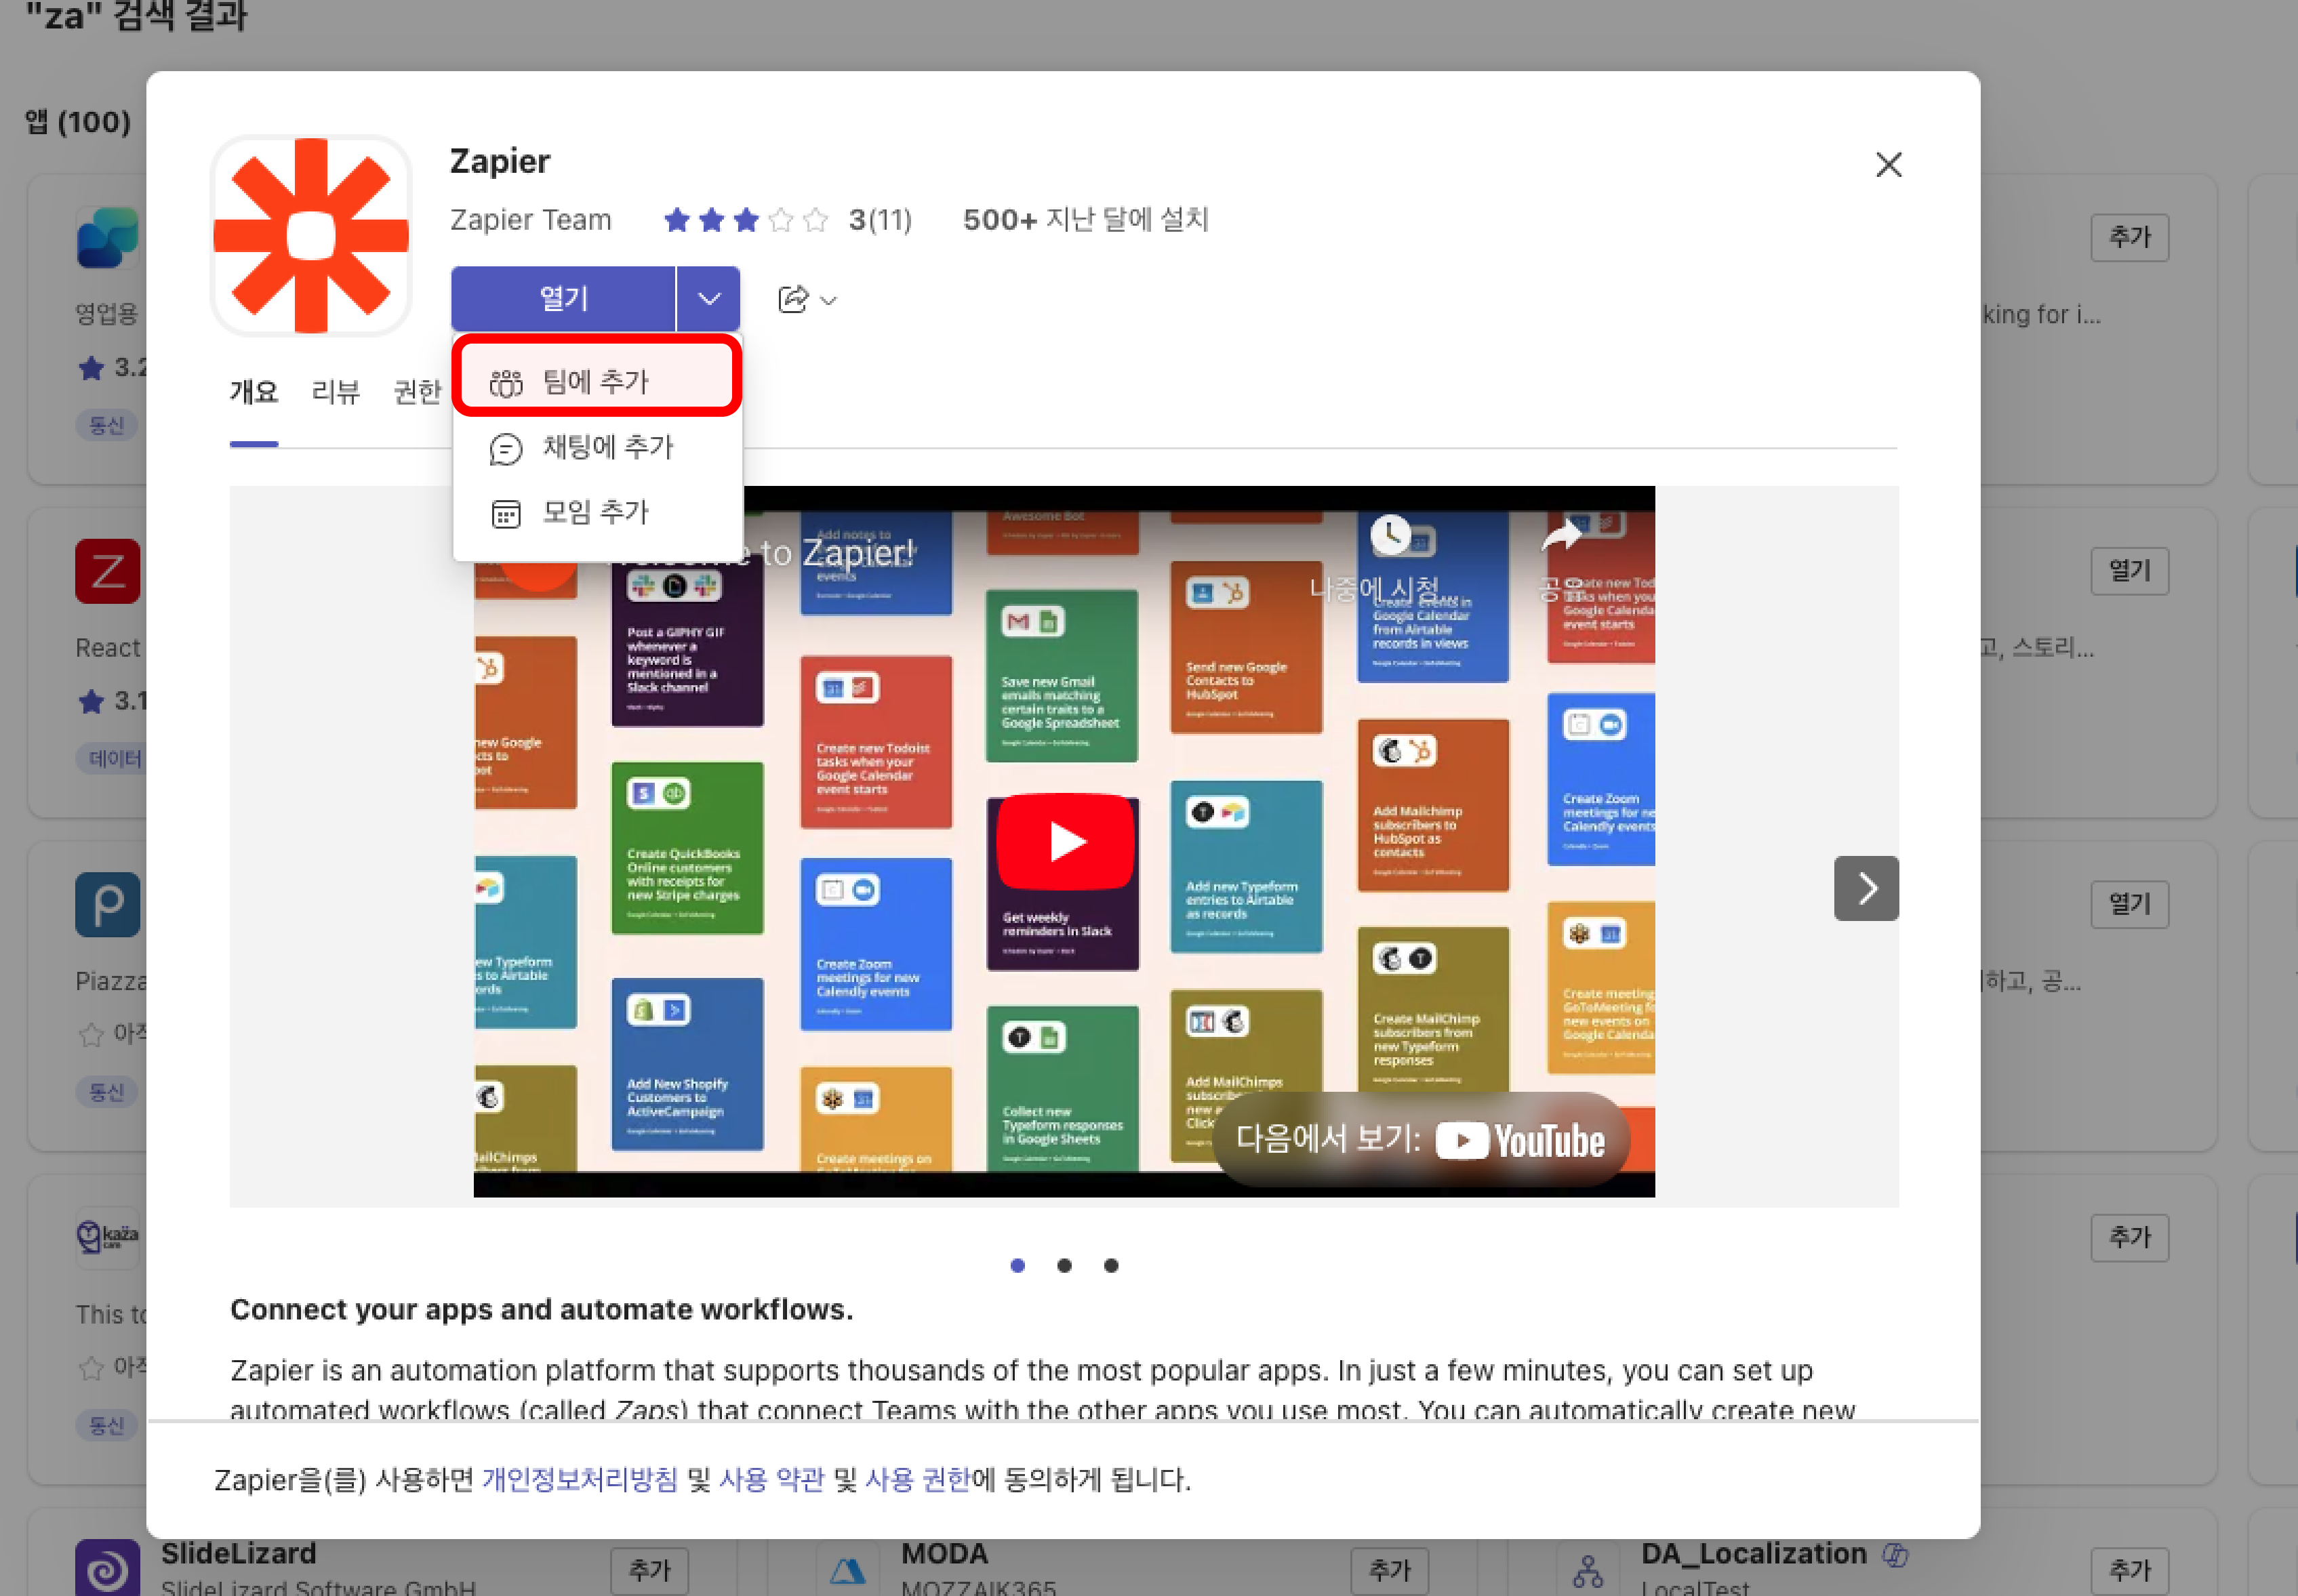
Task: Expand the chevron next to the share icon
Action: 828,300
